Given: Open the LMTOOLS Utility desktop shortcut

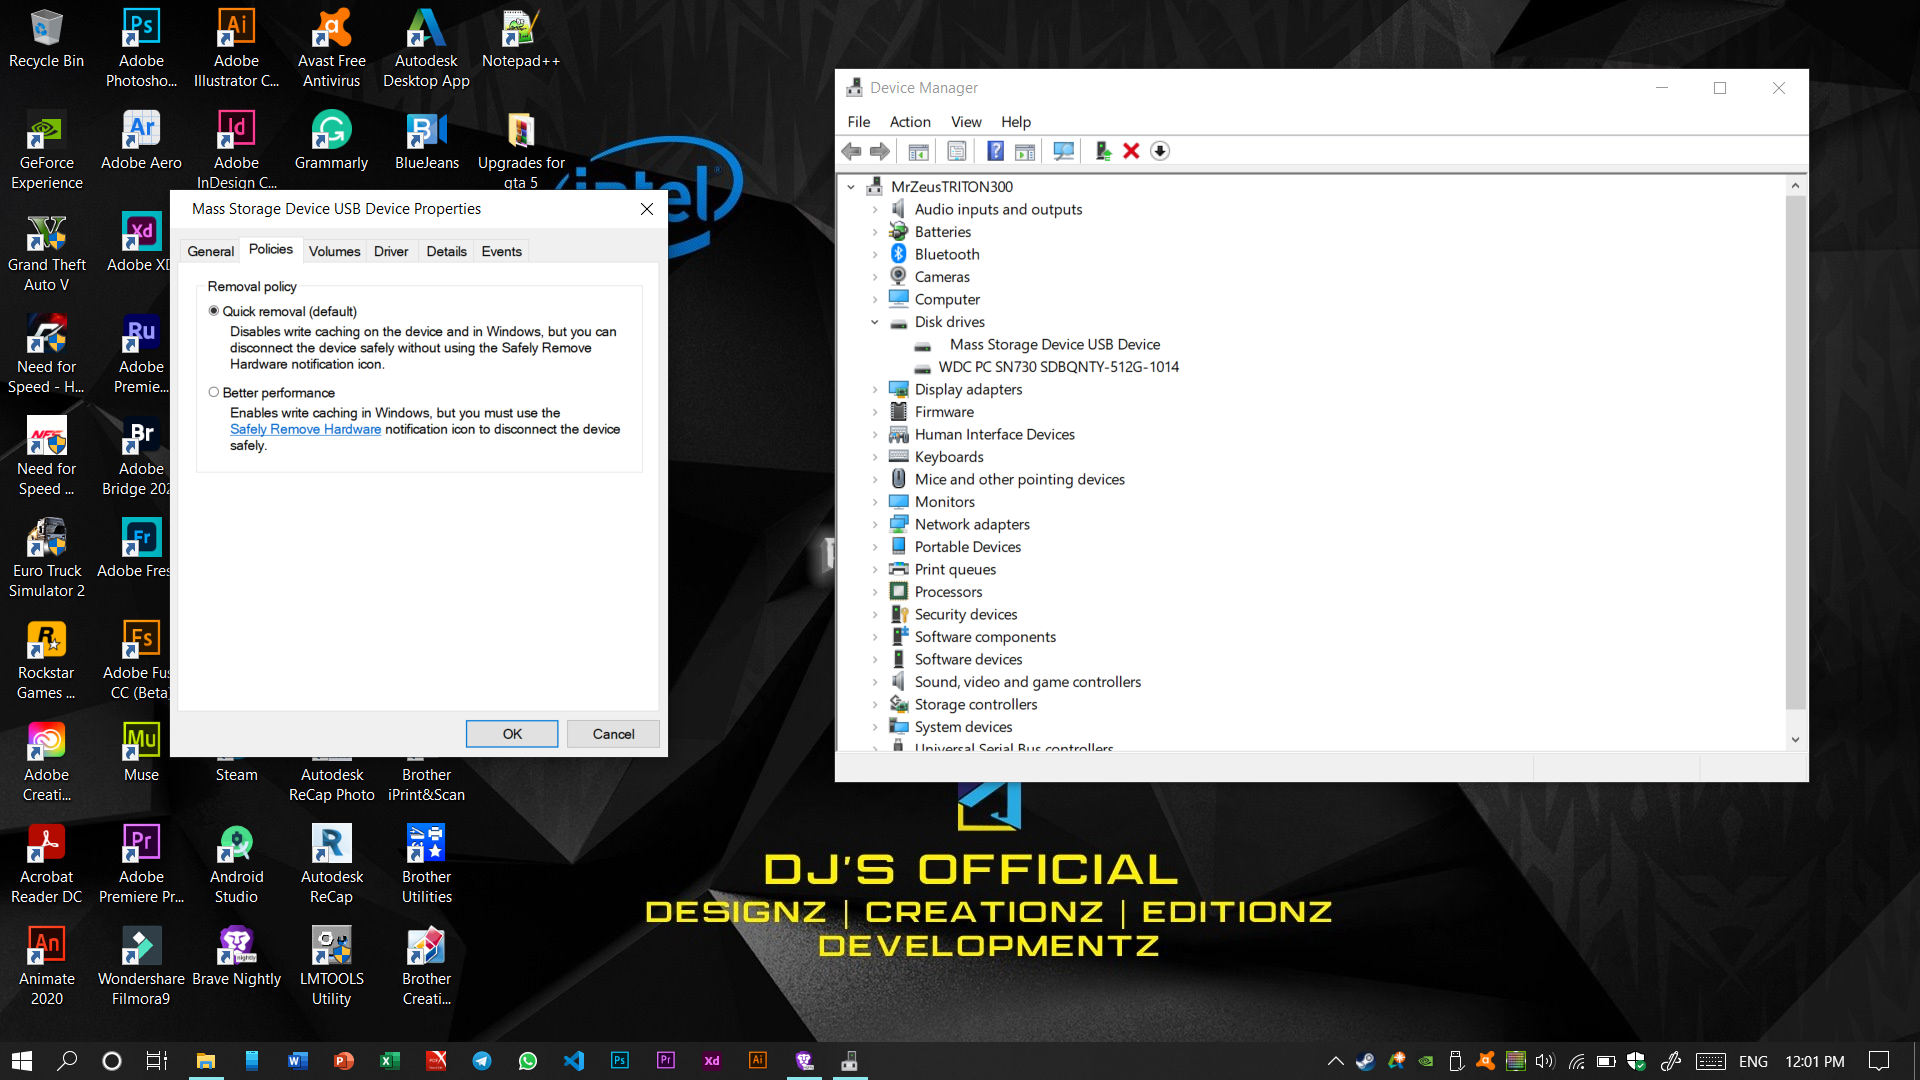Looking at the screenshot, I should coord(331,967).
